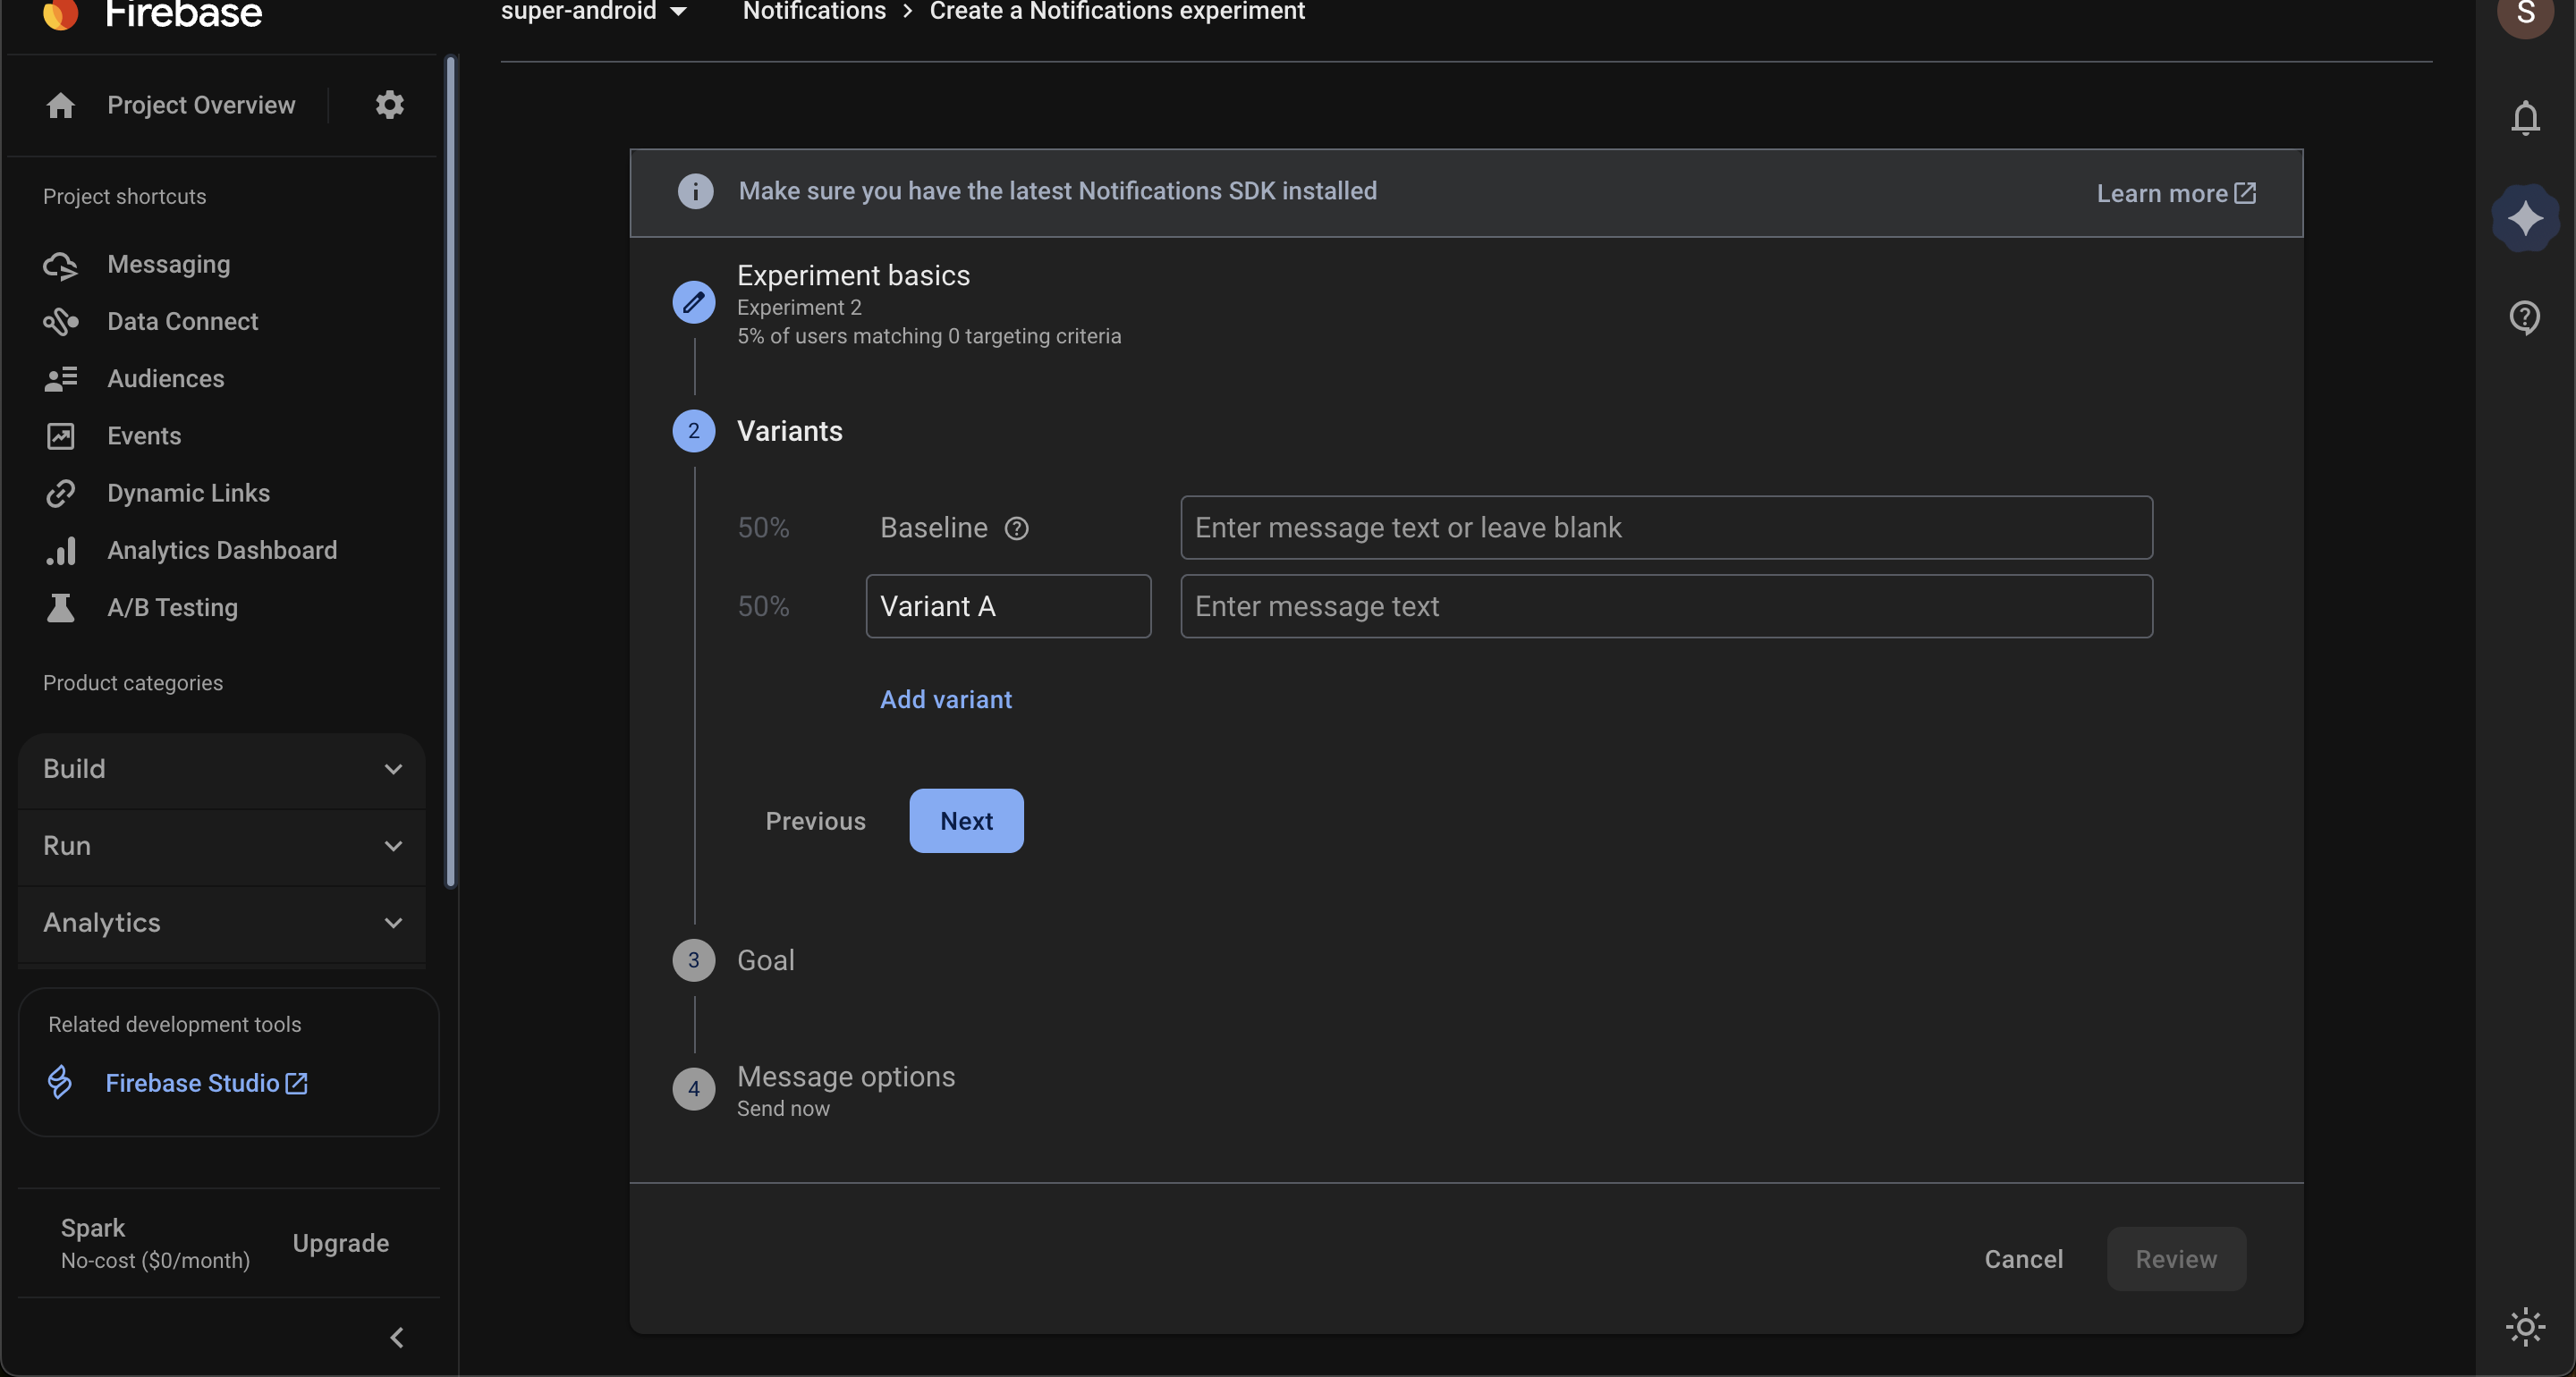Click the Baseline help info icon
Image resolution: width=2576 pixels, height=1377 pixels.
coord(1016,528)
